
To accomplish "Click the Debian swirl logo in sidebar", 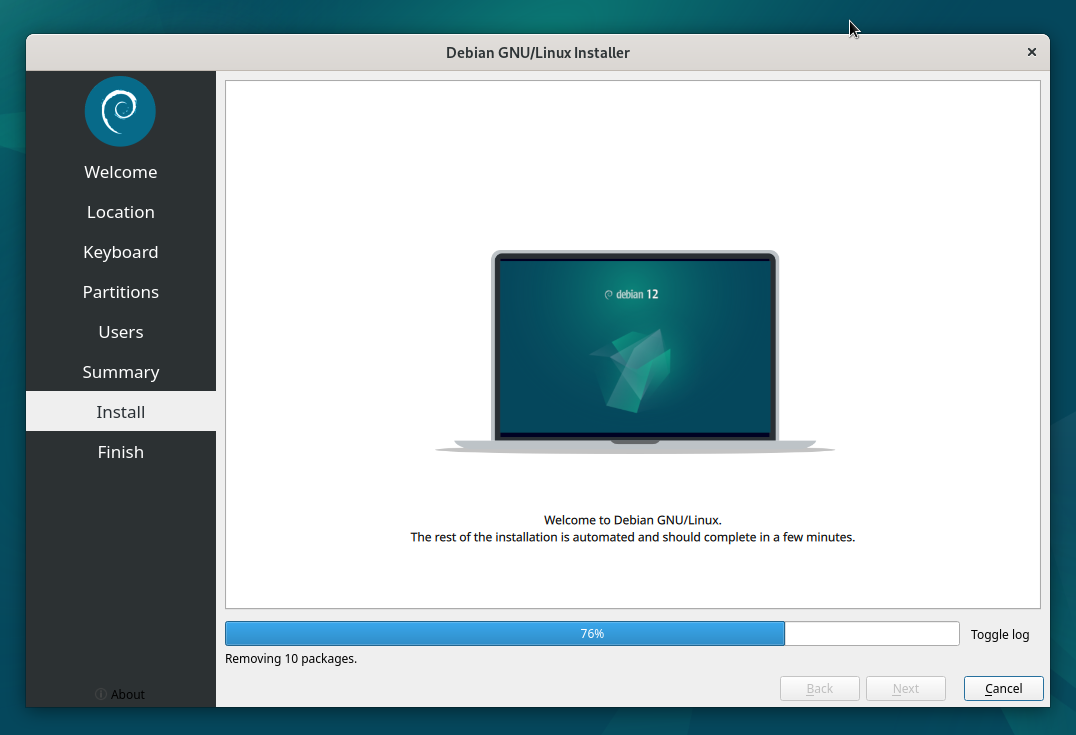I will click(x=120, y=111).
